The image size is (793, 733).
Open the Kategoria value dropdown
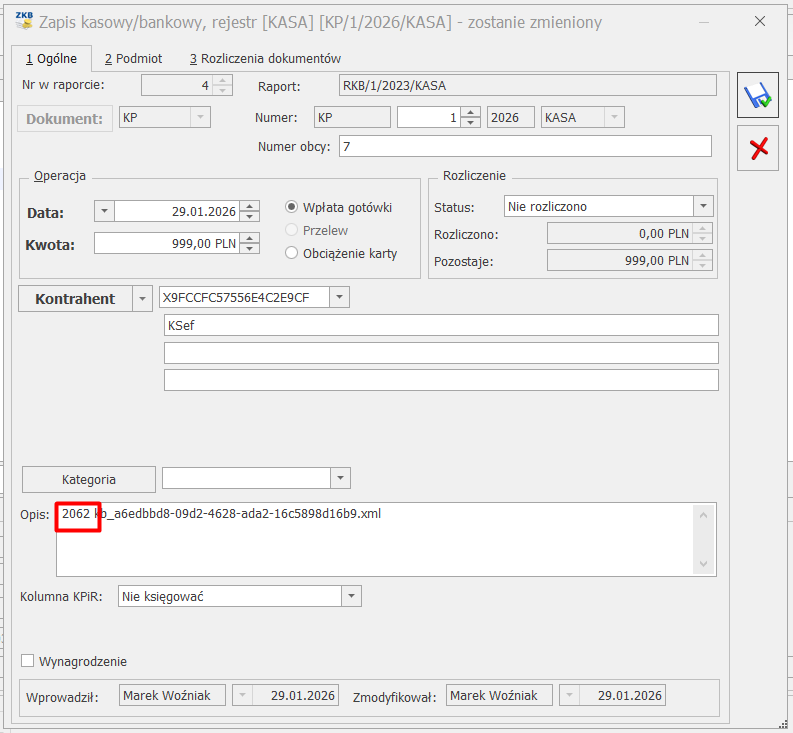(x=341, y=479)
